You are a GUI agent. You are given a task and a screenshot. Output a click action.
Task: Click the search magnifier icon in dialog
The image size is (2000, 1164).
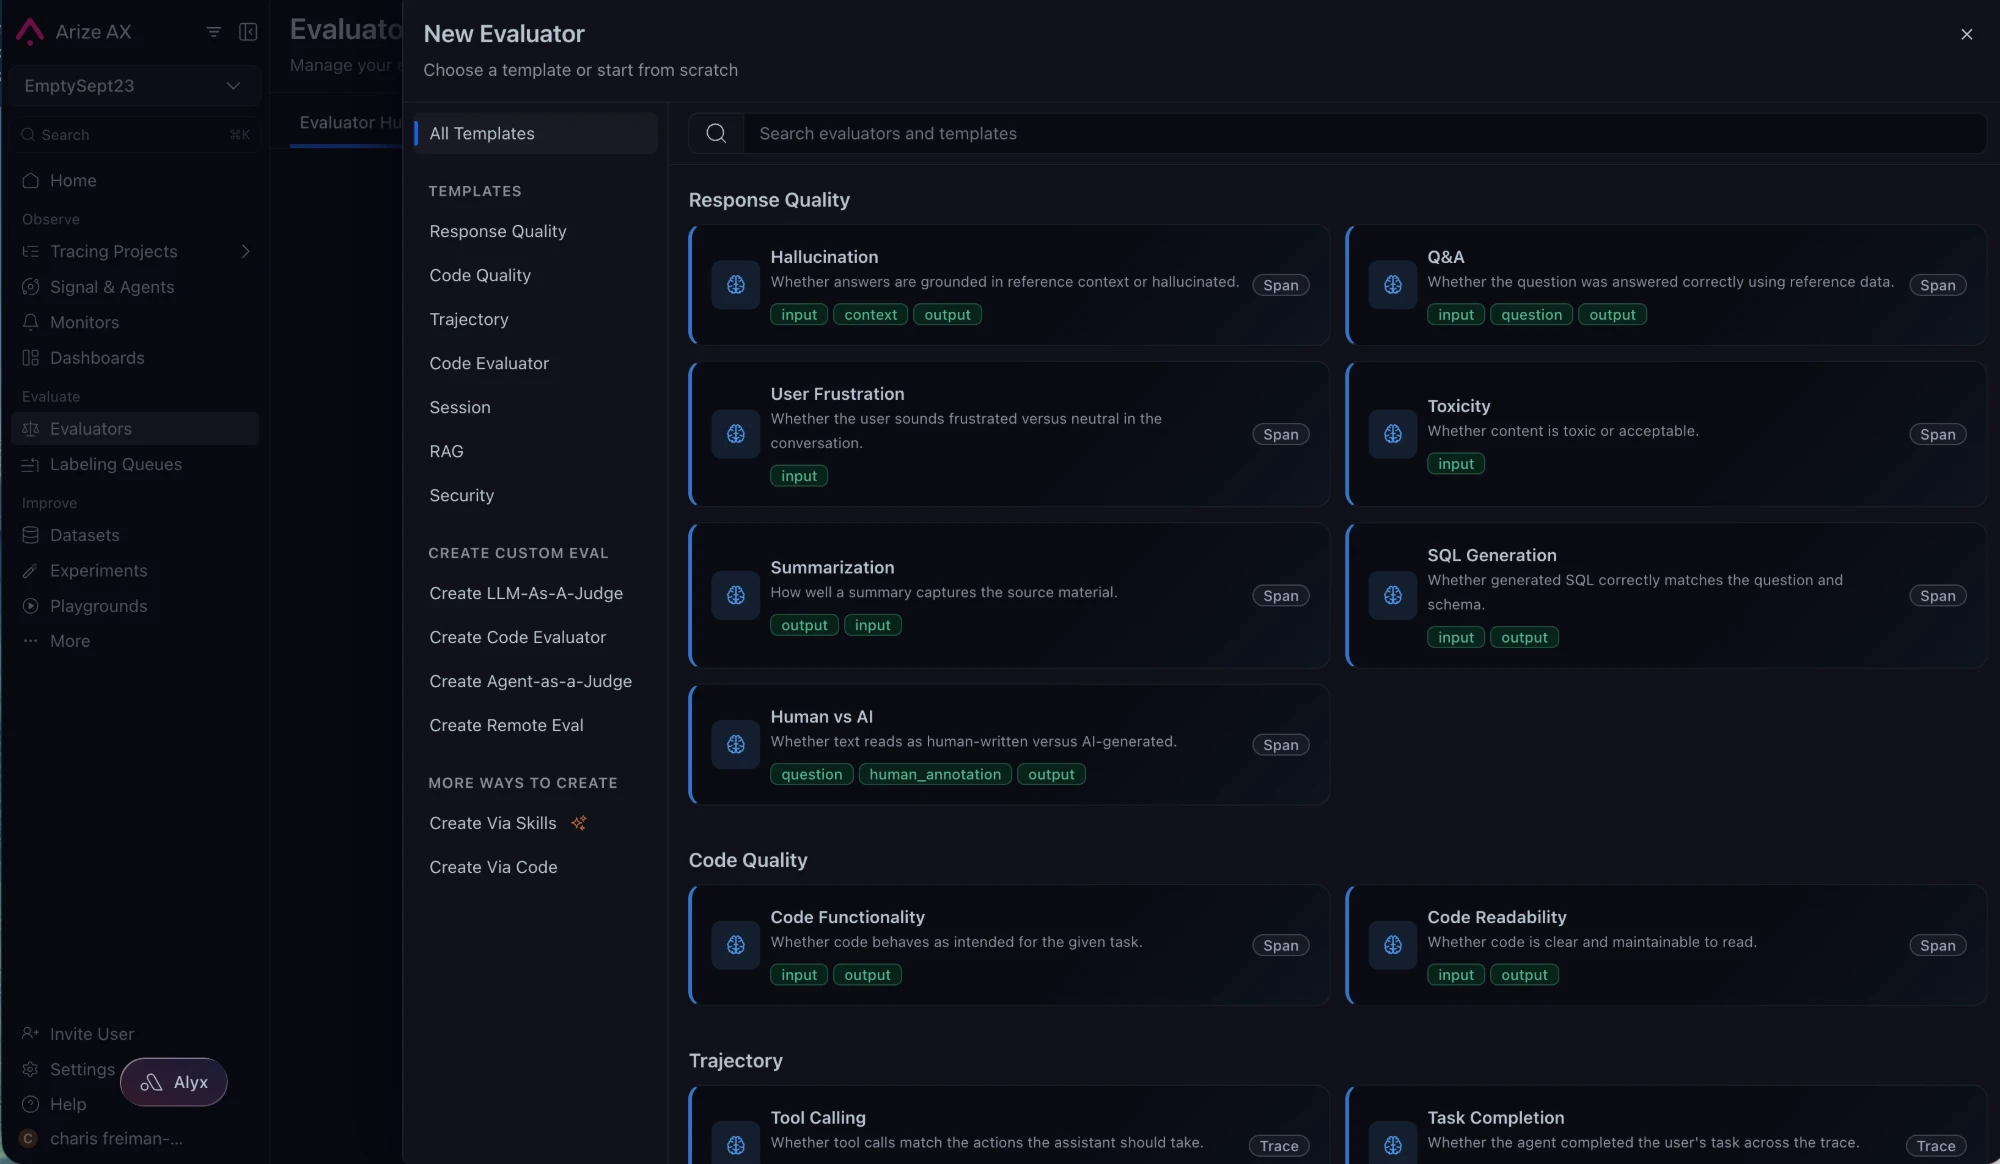coord(716,133)
